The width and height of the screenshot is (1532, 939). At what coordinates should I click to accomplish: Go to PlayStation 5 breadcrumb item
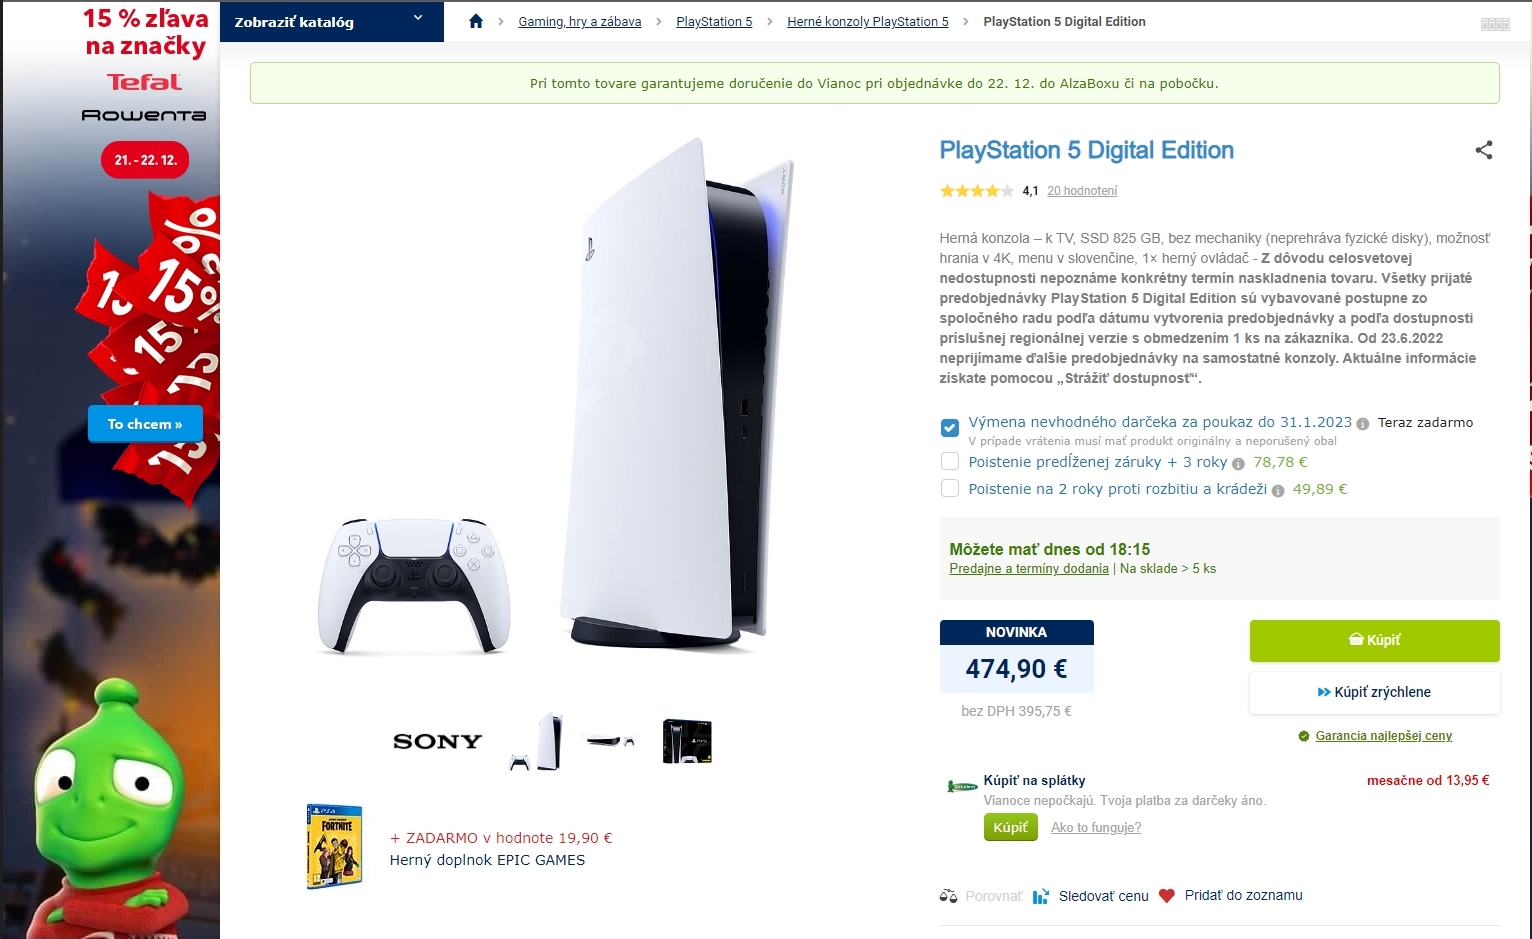pyautogui.click(x=714, y=22)
